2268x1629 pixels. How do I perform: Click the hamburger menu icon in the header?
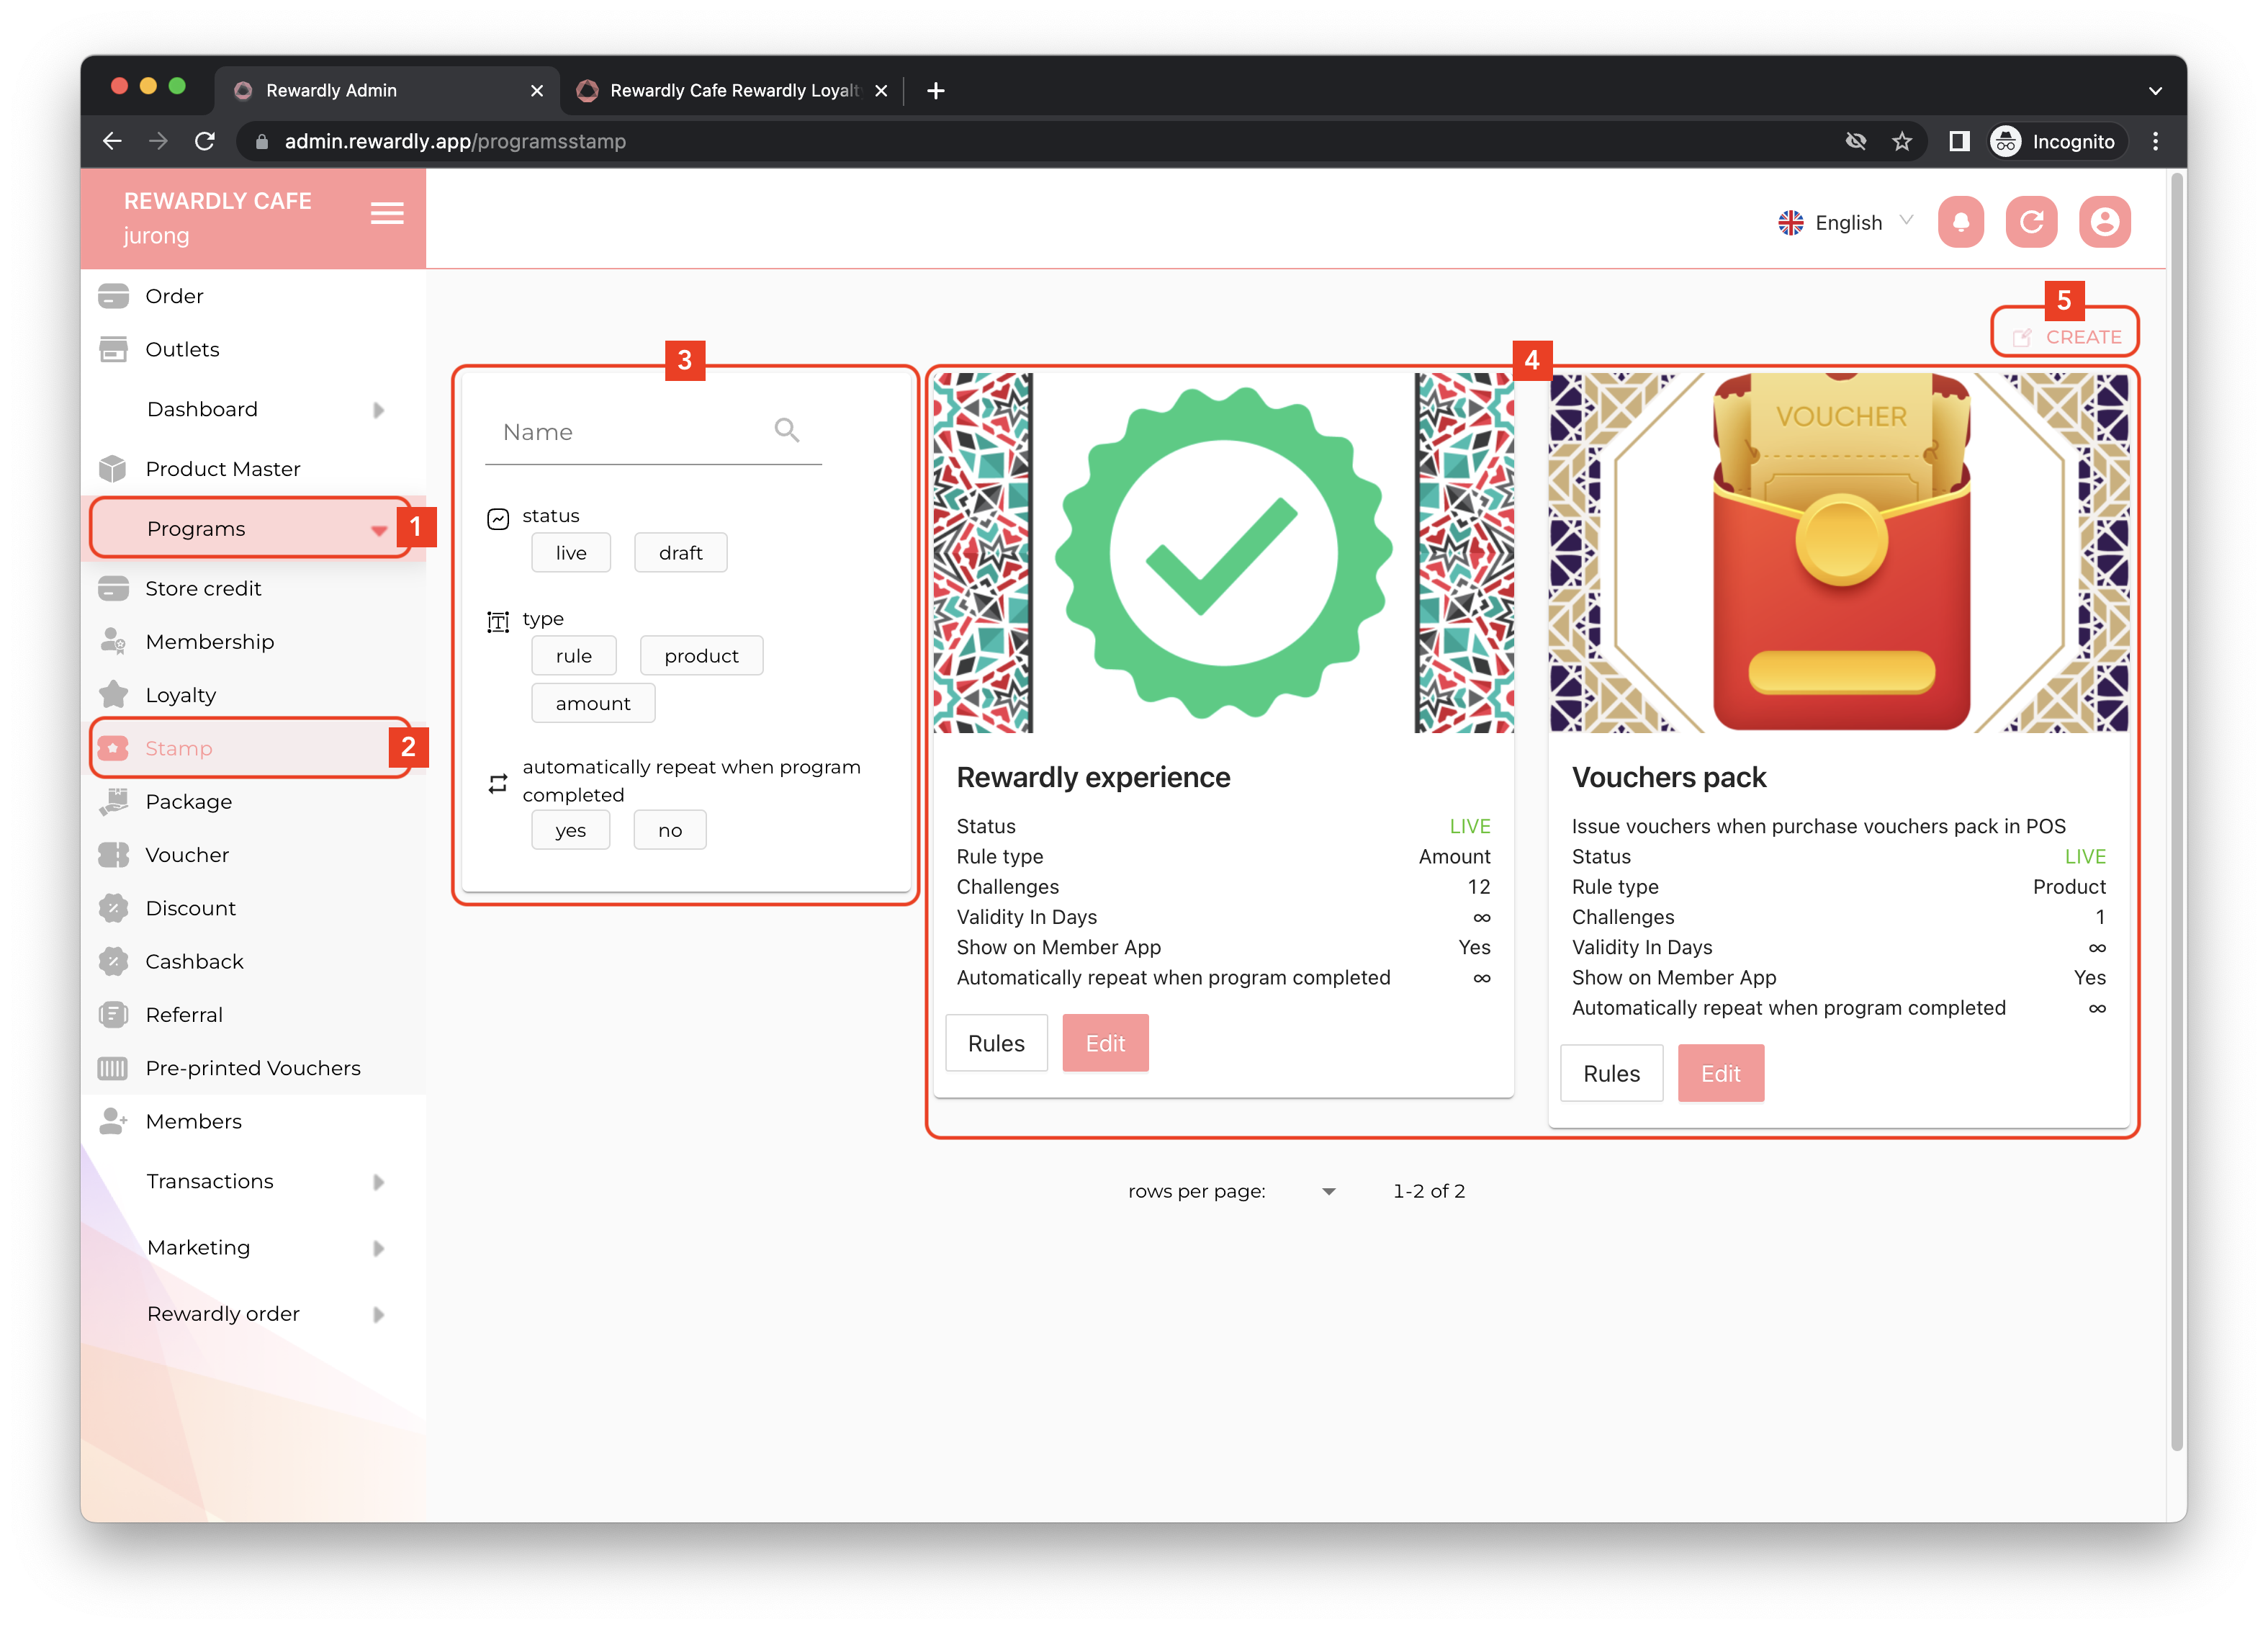click(387, 213)
